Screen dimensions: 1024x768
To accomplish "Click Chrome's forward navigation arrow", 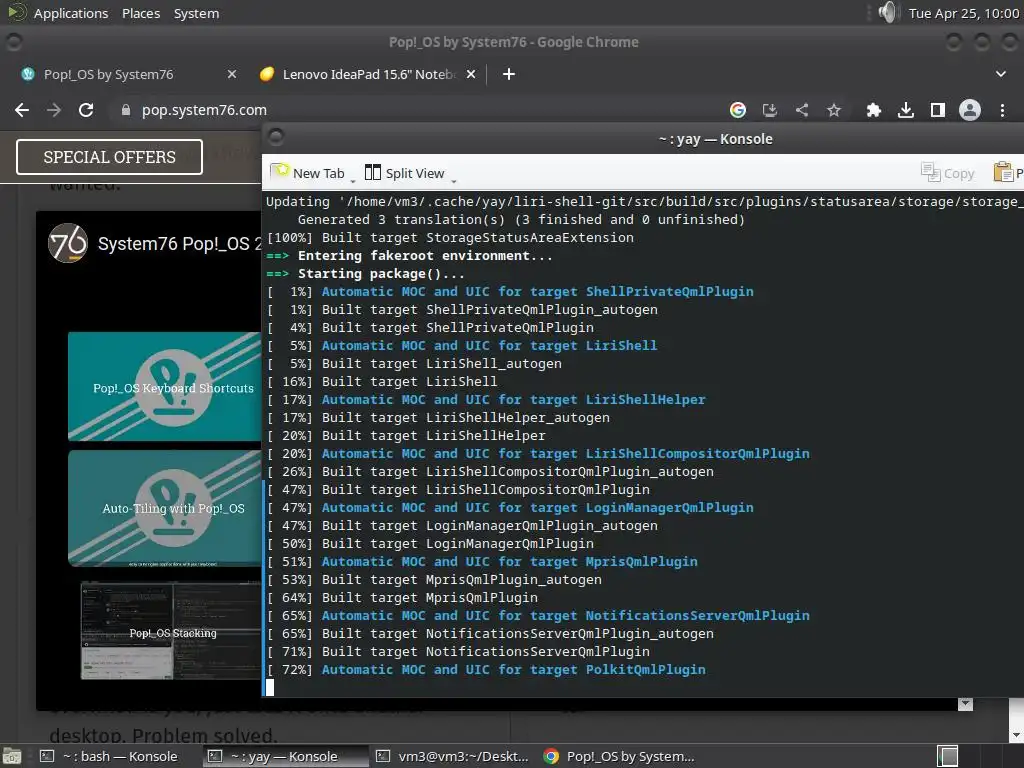I will (x=54, y=110).
